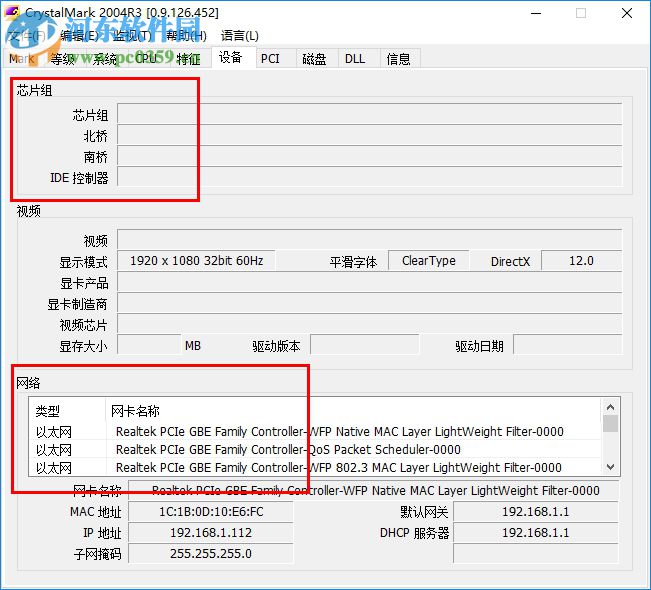Select the WFP 802.3 MAC Layer adapter row

(x=315, y=468)
